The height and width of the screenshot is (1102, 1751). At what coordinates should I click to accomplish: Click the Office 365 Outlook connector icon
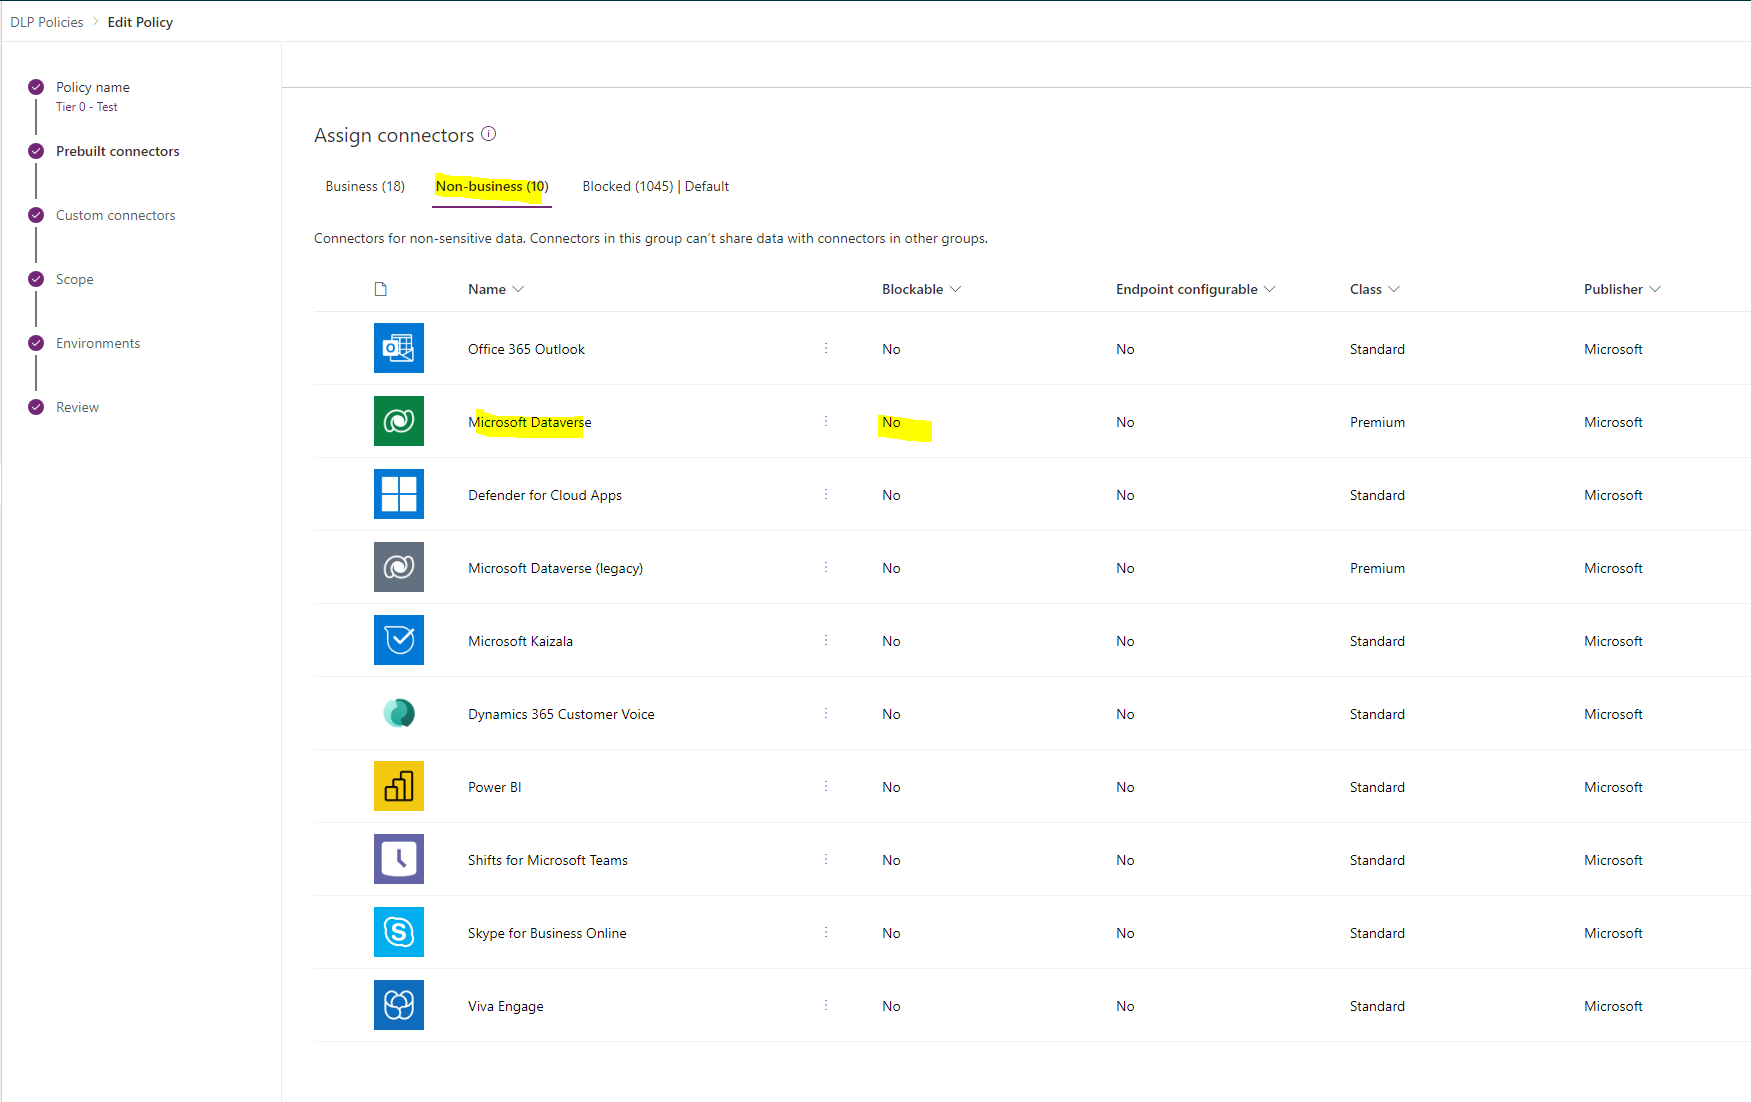[x=398, y=348]
